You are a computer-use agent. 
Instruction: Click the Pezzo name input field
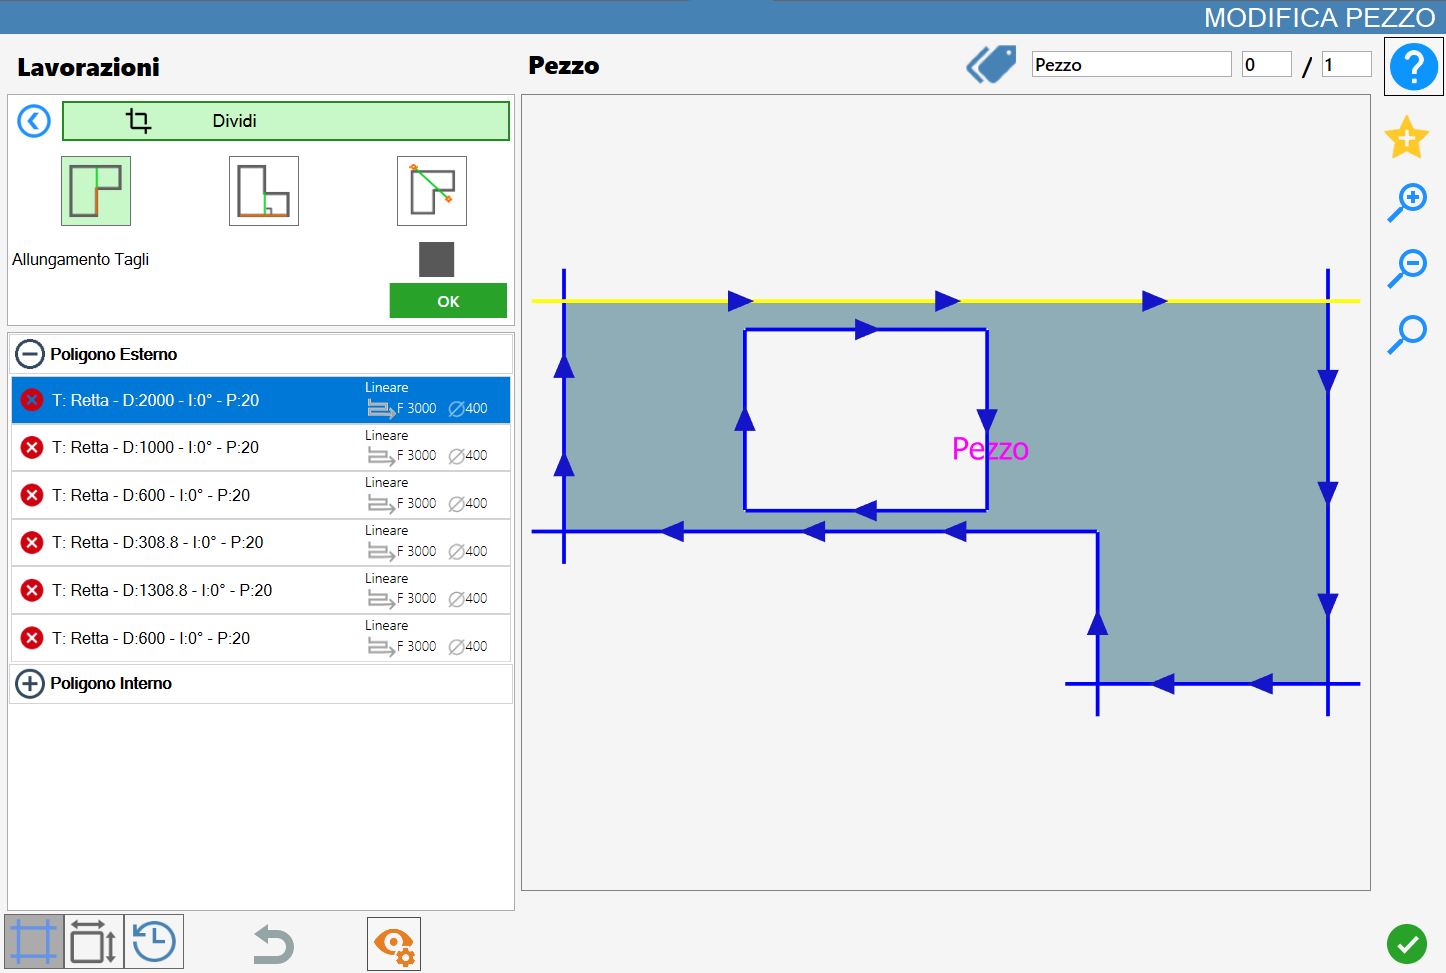coord(1132,65)
